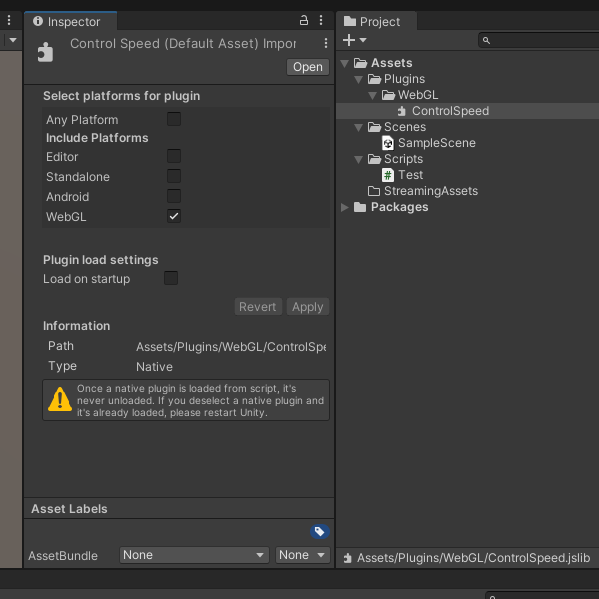Enable the Any Platform checkbox
Screen dimensions: 599x599
pos(174,119)
